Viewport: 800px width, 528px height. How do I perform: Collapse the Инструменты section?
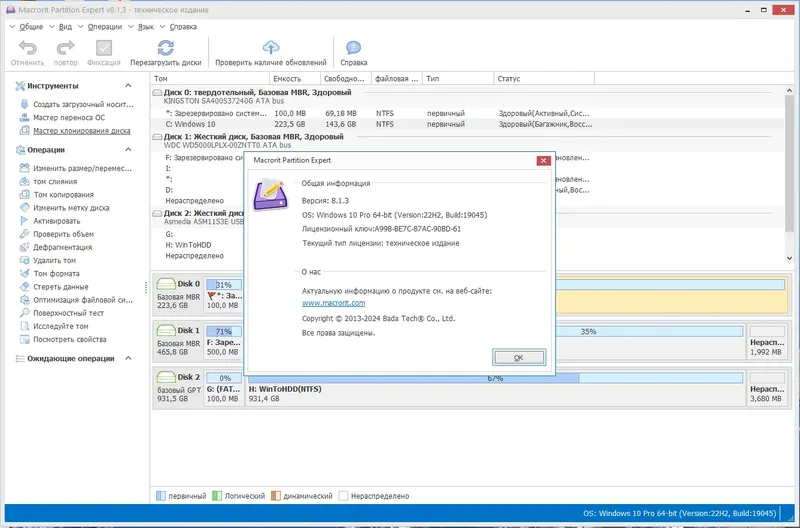128,86
